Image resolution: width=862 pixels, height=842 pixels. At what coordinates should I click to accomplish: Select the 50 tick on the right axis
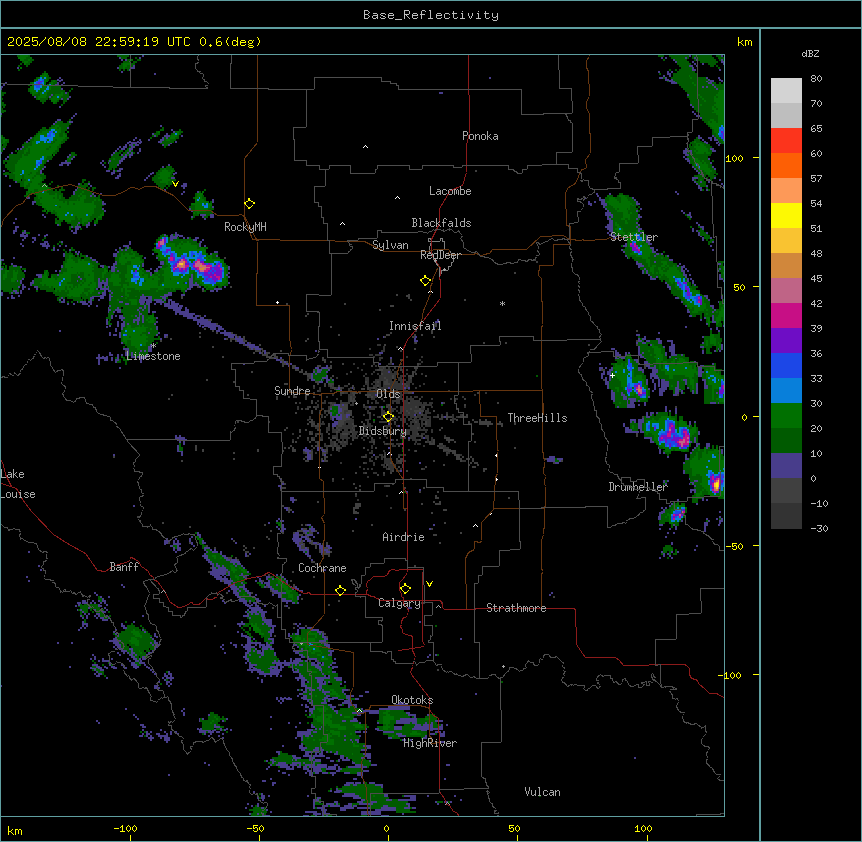point(739,287)
